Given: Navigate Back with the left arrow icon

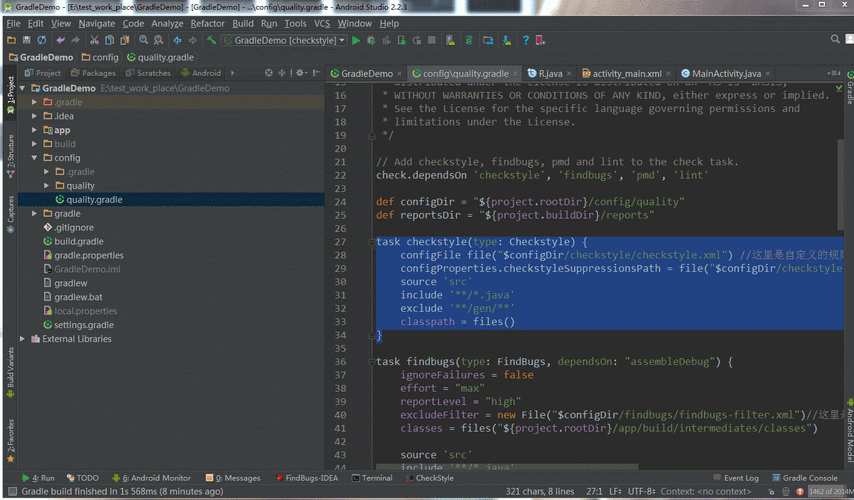Looking at the screenshot, I should click(x=177, y=40).
